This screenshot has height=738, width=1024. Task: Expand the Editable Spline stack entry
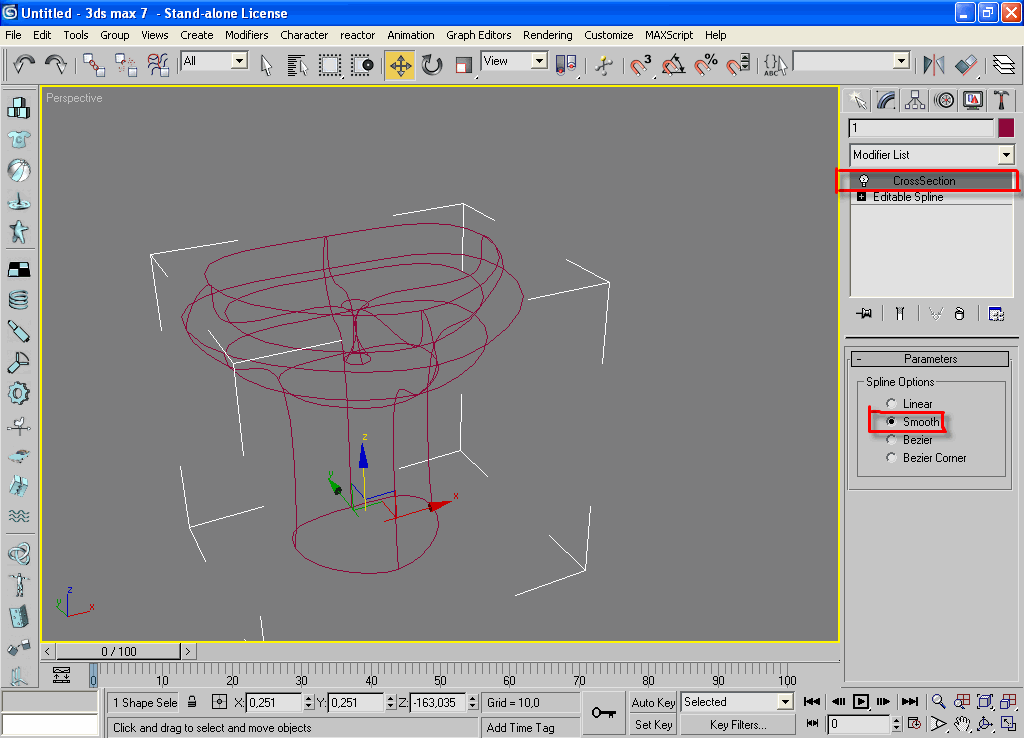coord(861,197)
